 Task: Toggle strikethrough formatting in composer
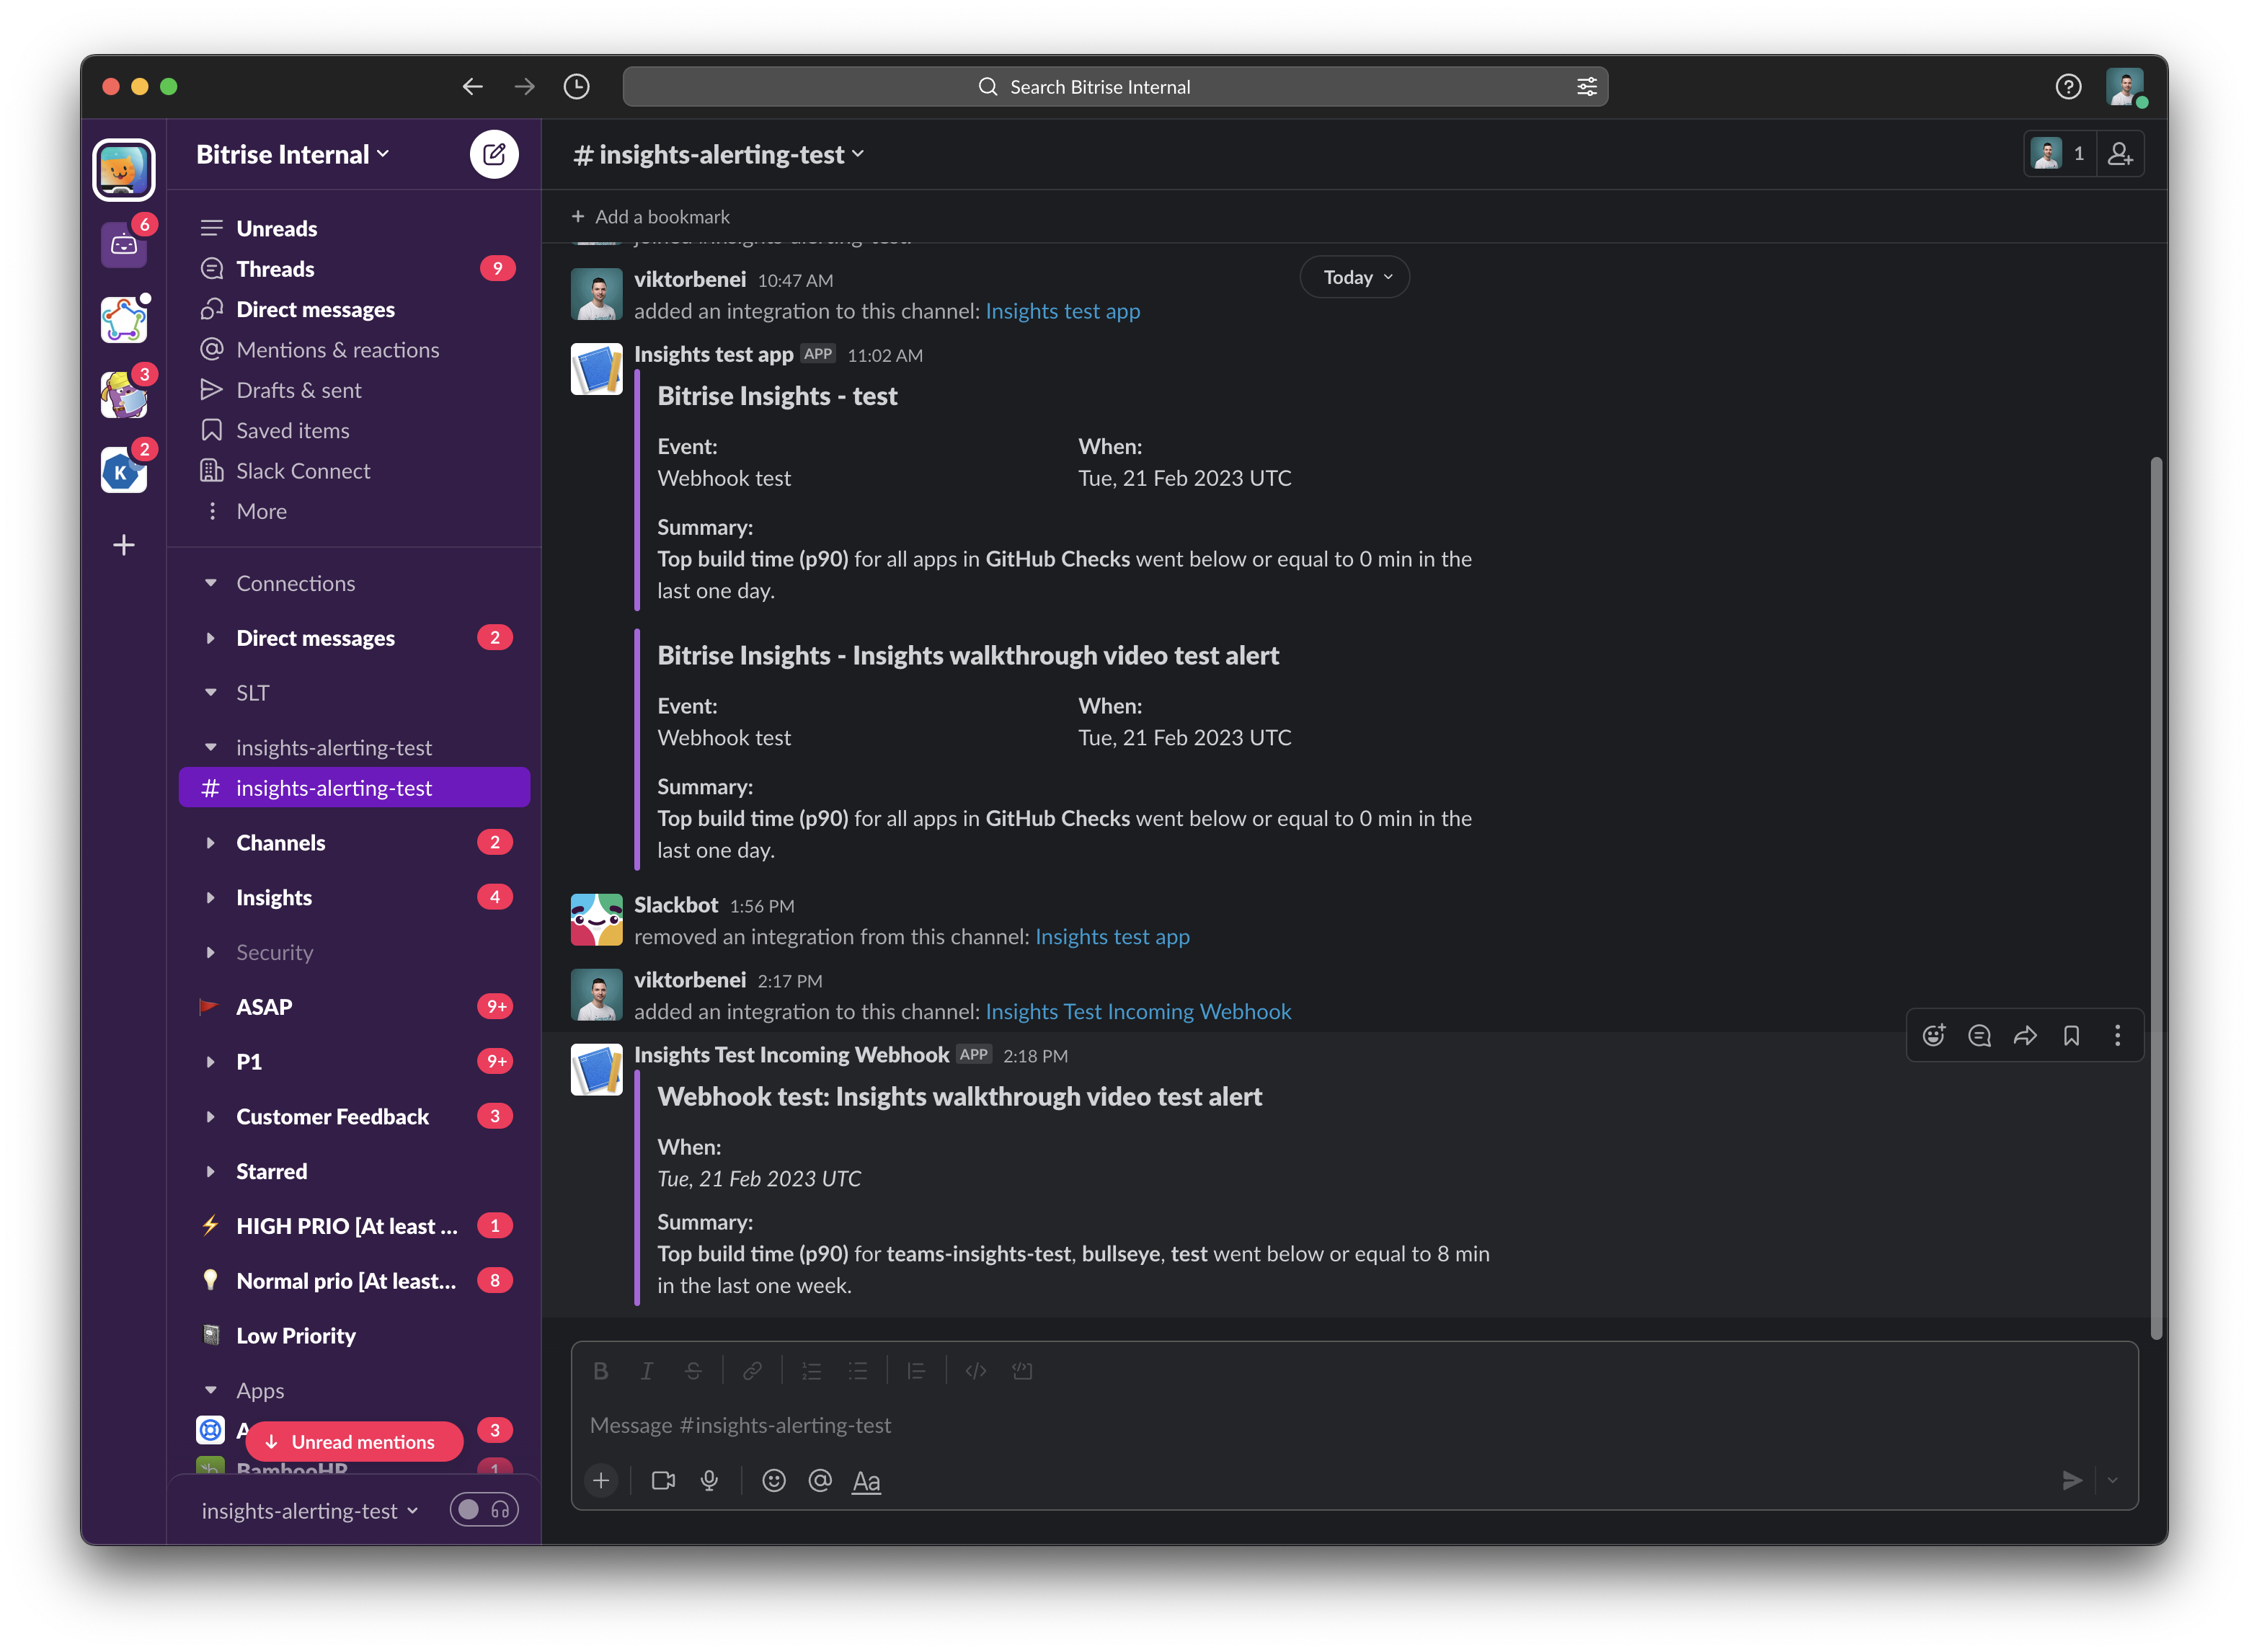pyautogui.click(x=693, y=1371)
